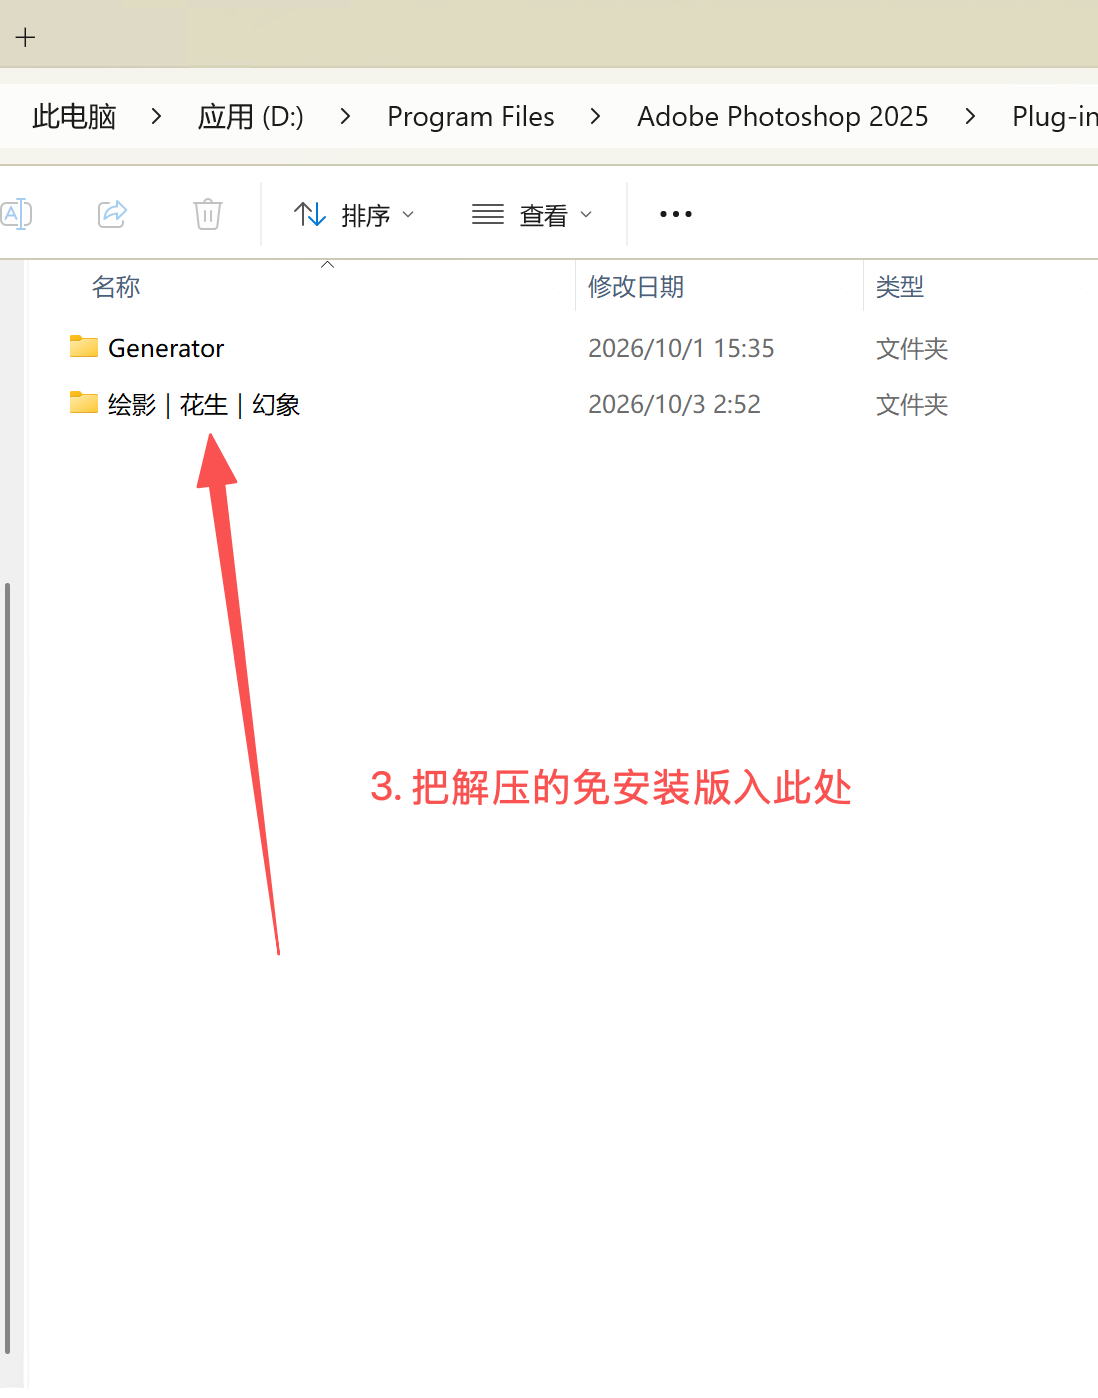
Task: Open a new tab with the plus icon
Action: [26, 38]
